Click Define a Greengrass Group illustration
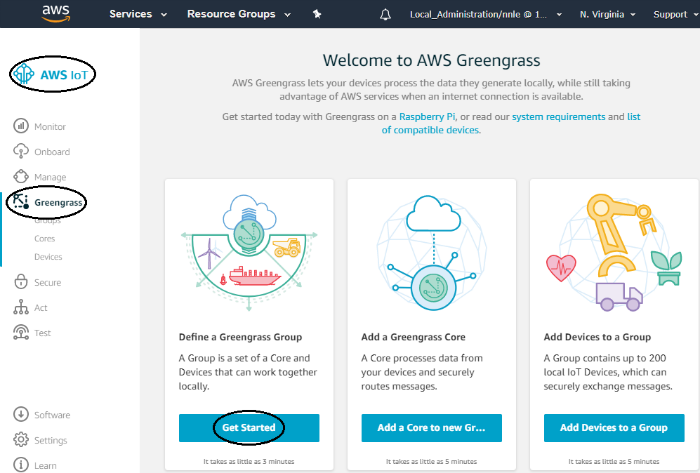Screen dimensions: 700x473 point(249,252)
